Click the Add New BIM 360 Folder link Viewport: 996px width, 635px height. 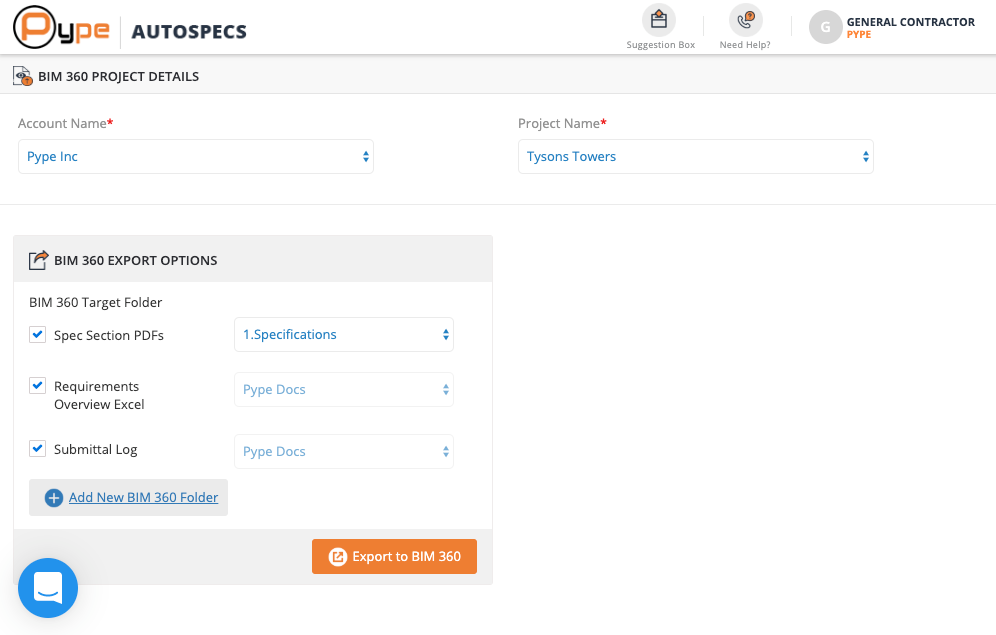click(x=143, y=498)
